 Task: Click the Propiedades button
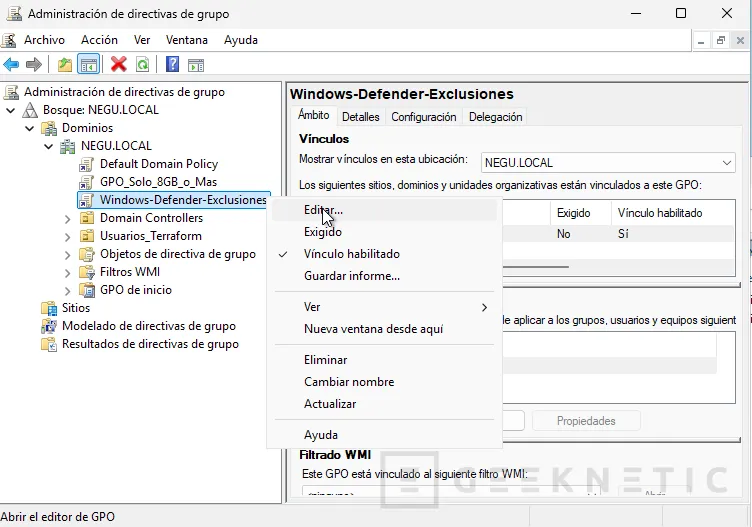coord(586,421)
